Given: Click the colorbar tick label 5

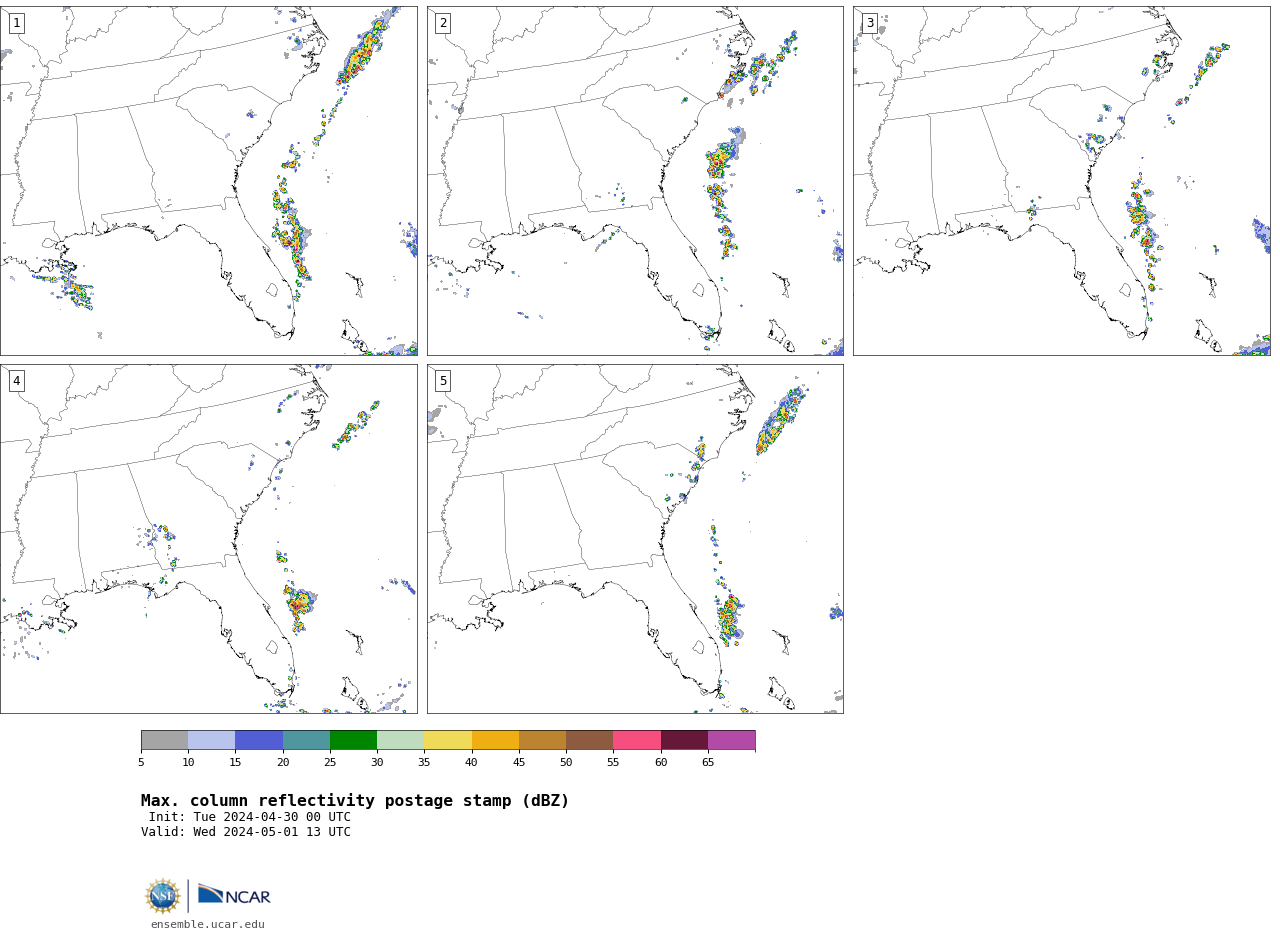Looking at the screenshot, I should [141, 763].
